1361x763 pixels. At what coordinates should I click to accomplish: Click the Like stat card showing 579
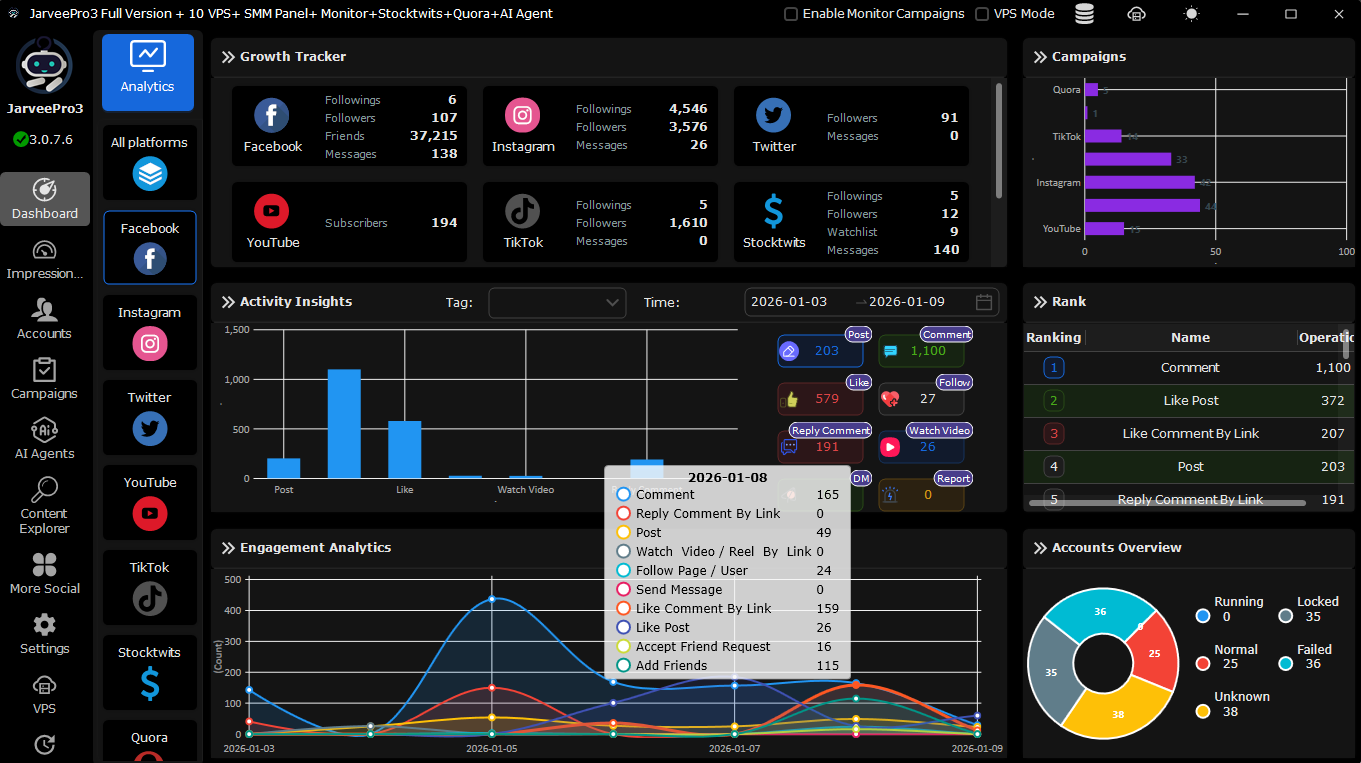(x=820, y=399)
